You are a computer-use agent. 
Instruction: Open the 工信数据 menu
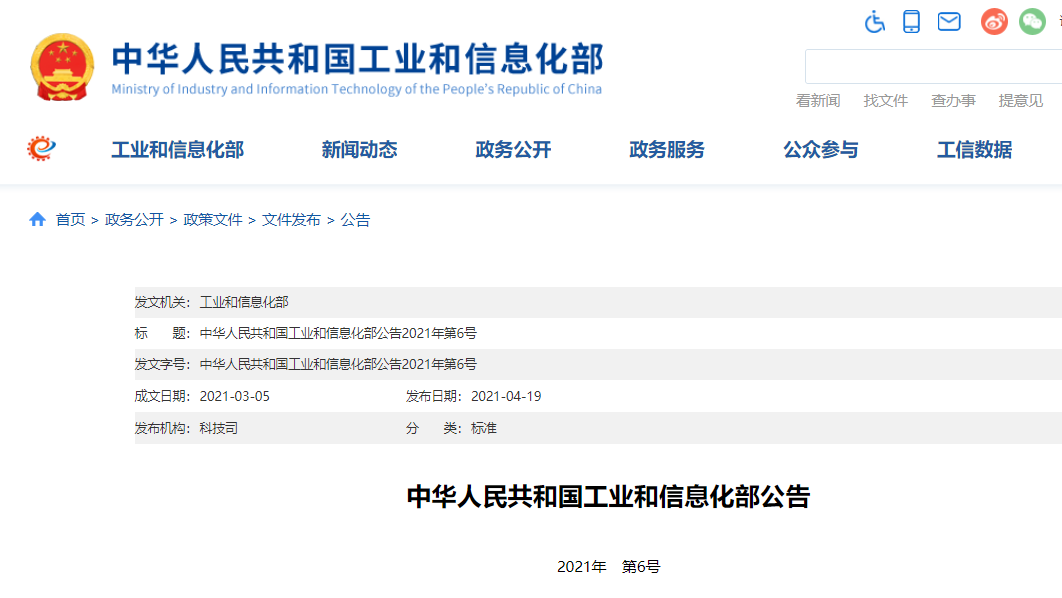[x=975, y=149]
